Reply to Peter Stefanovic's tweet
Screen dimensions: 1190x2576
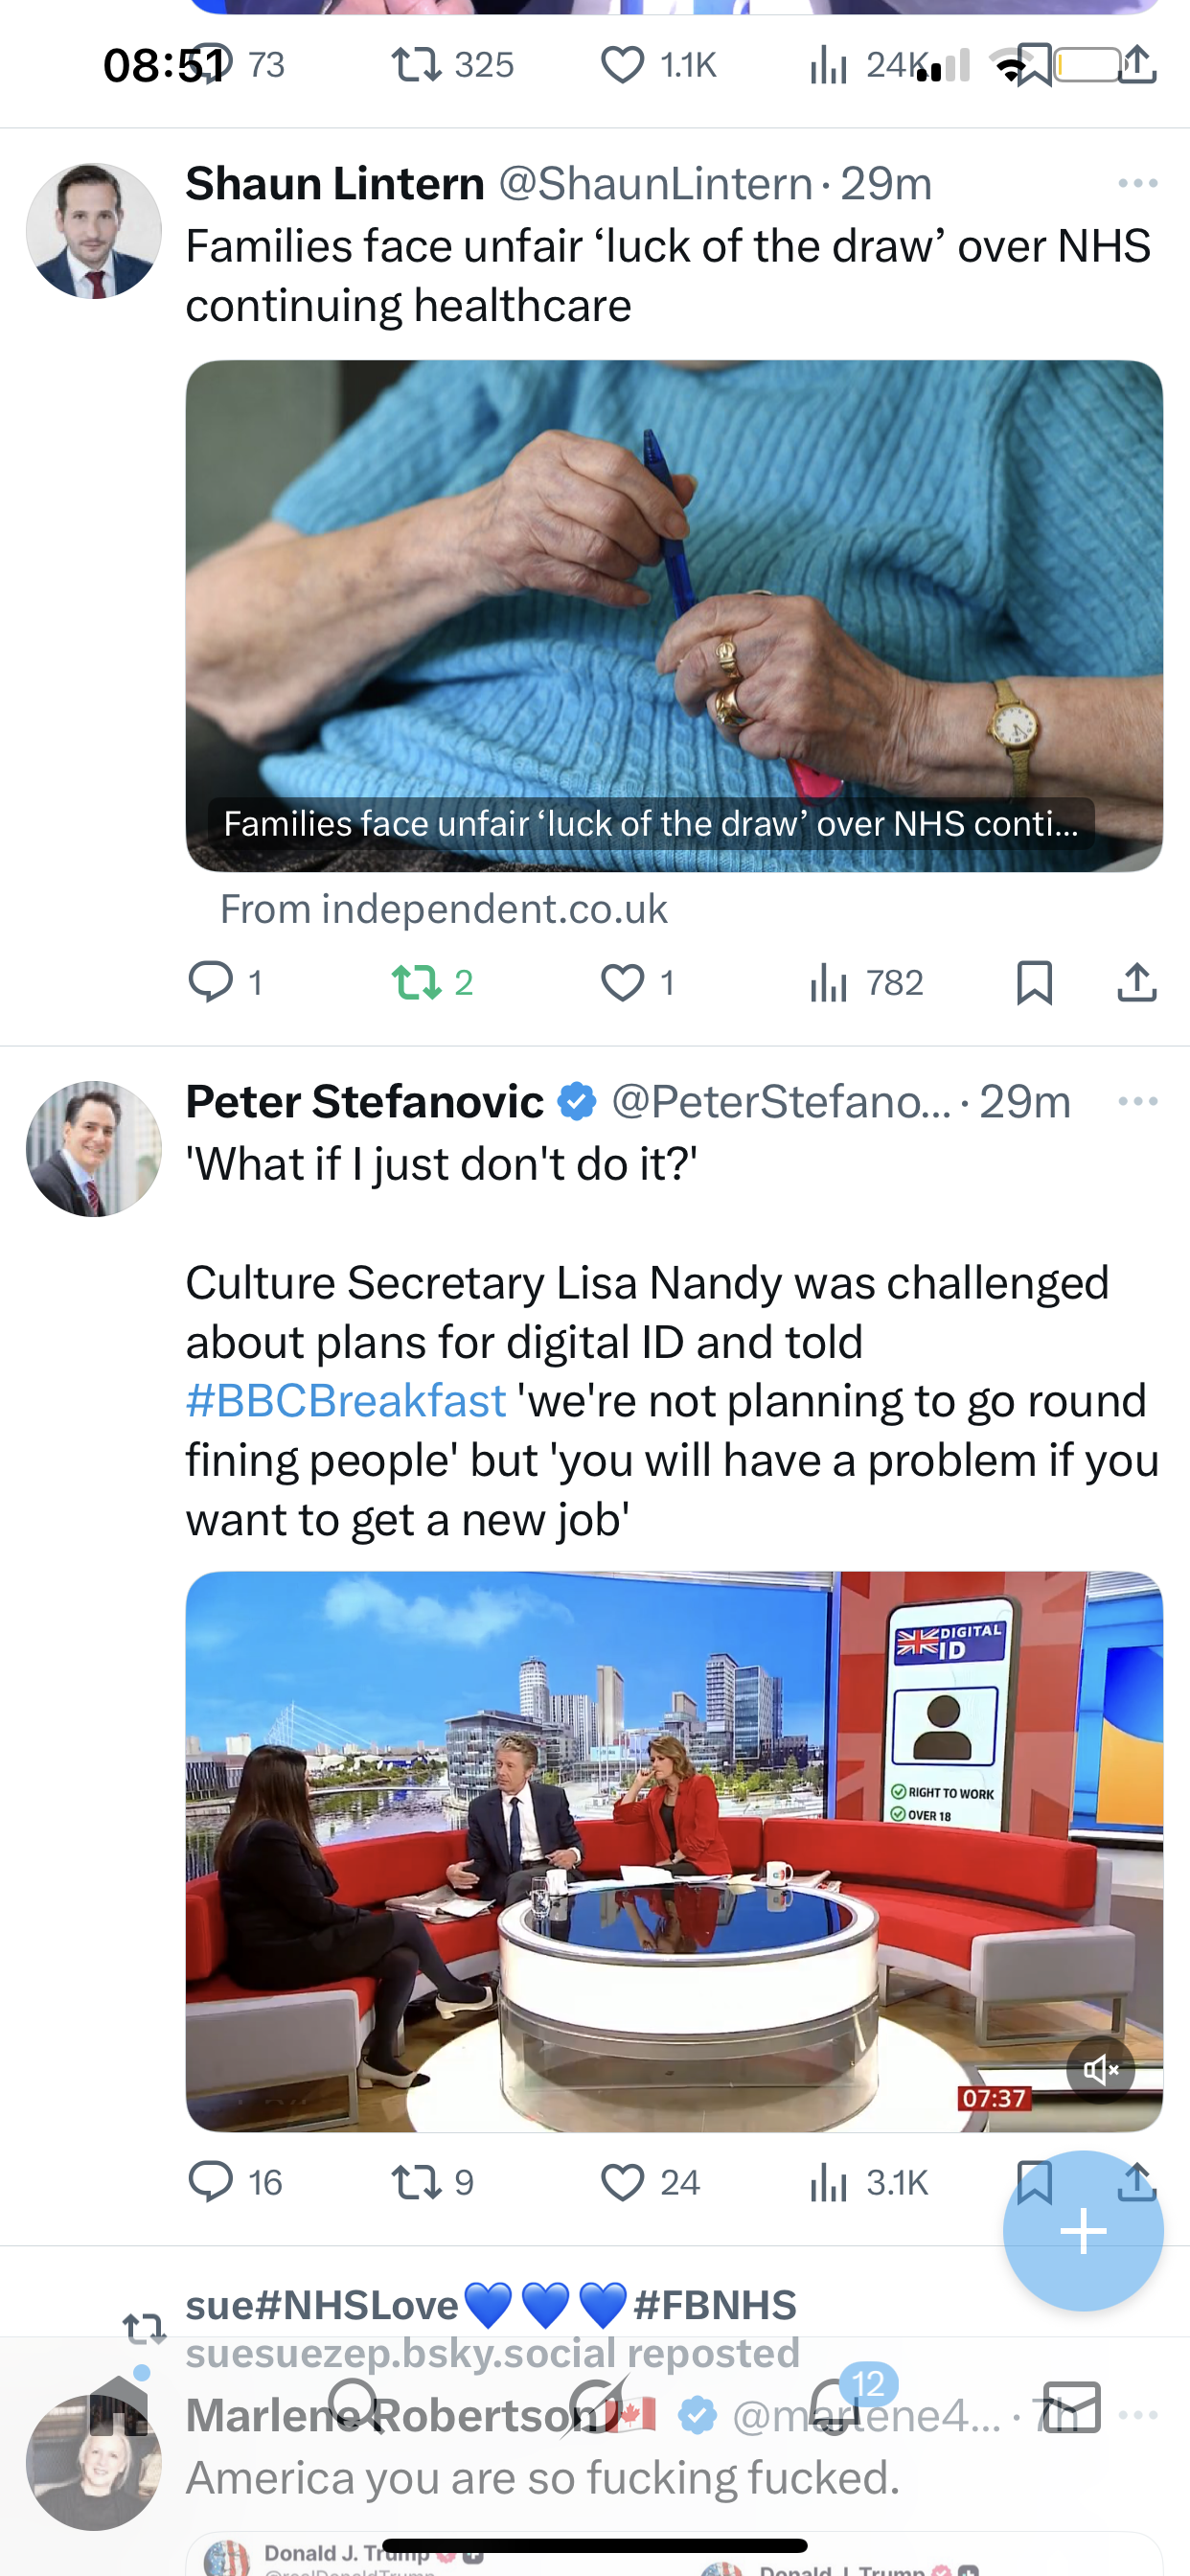click(x=211, y=2181)
